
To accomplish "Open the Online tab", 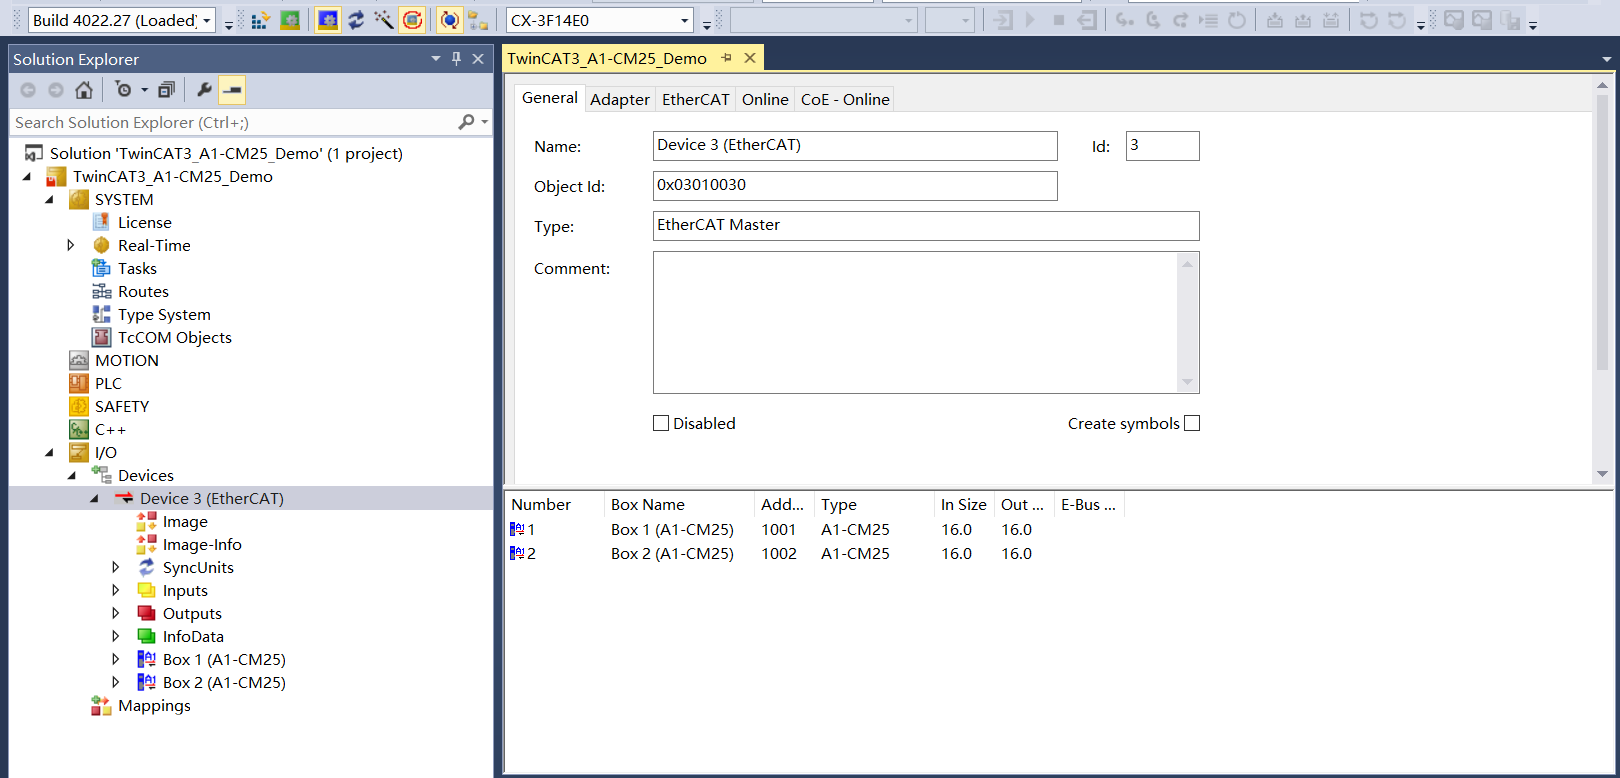I will point(765,99).
